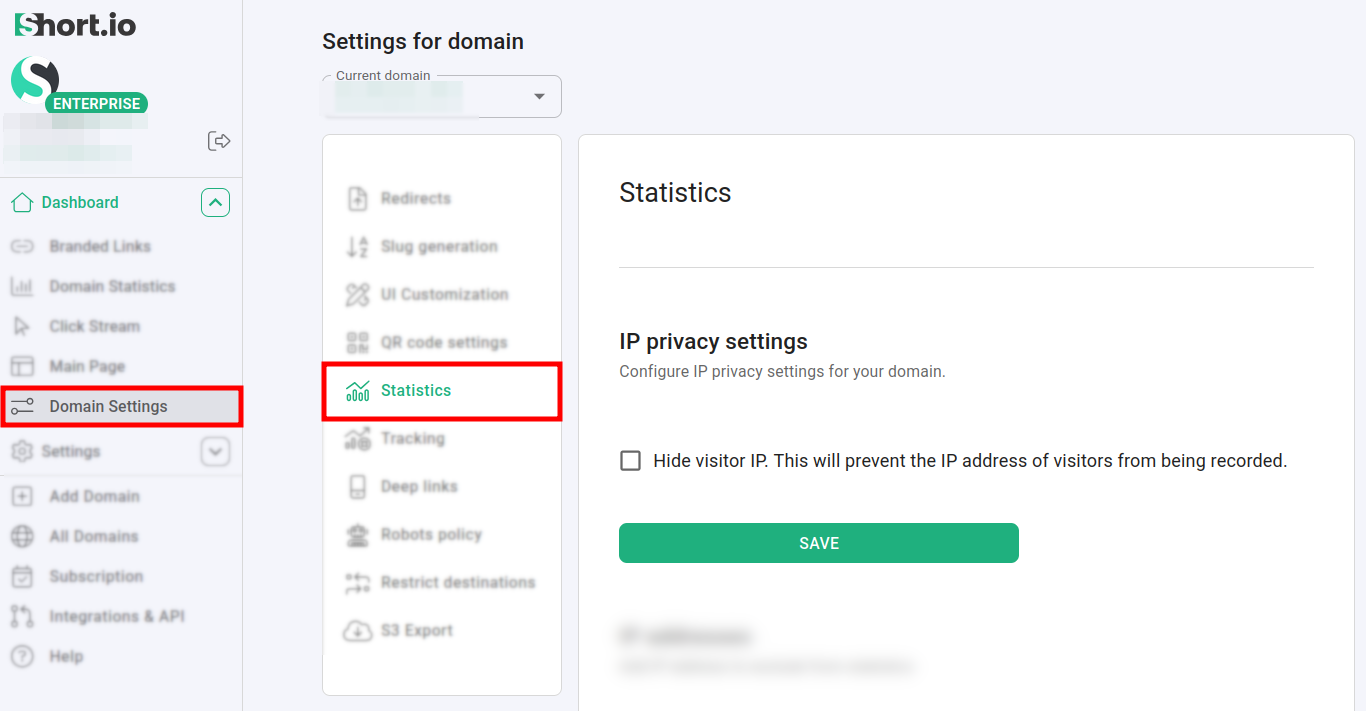The width and height of the screenshot is (1366, 711).
Task: Collapse the Dashboard section chevron
Action: 215,203
